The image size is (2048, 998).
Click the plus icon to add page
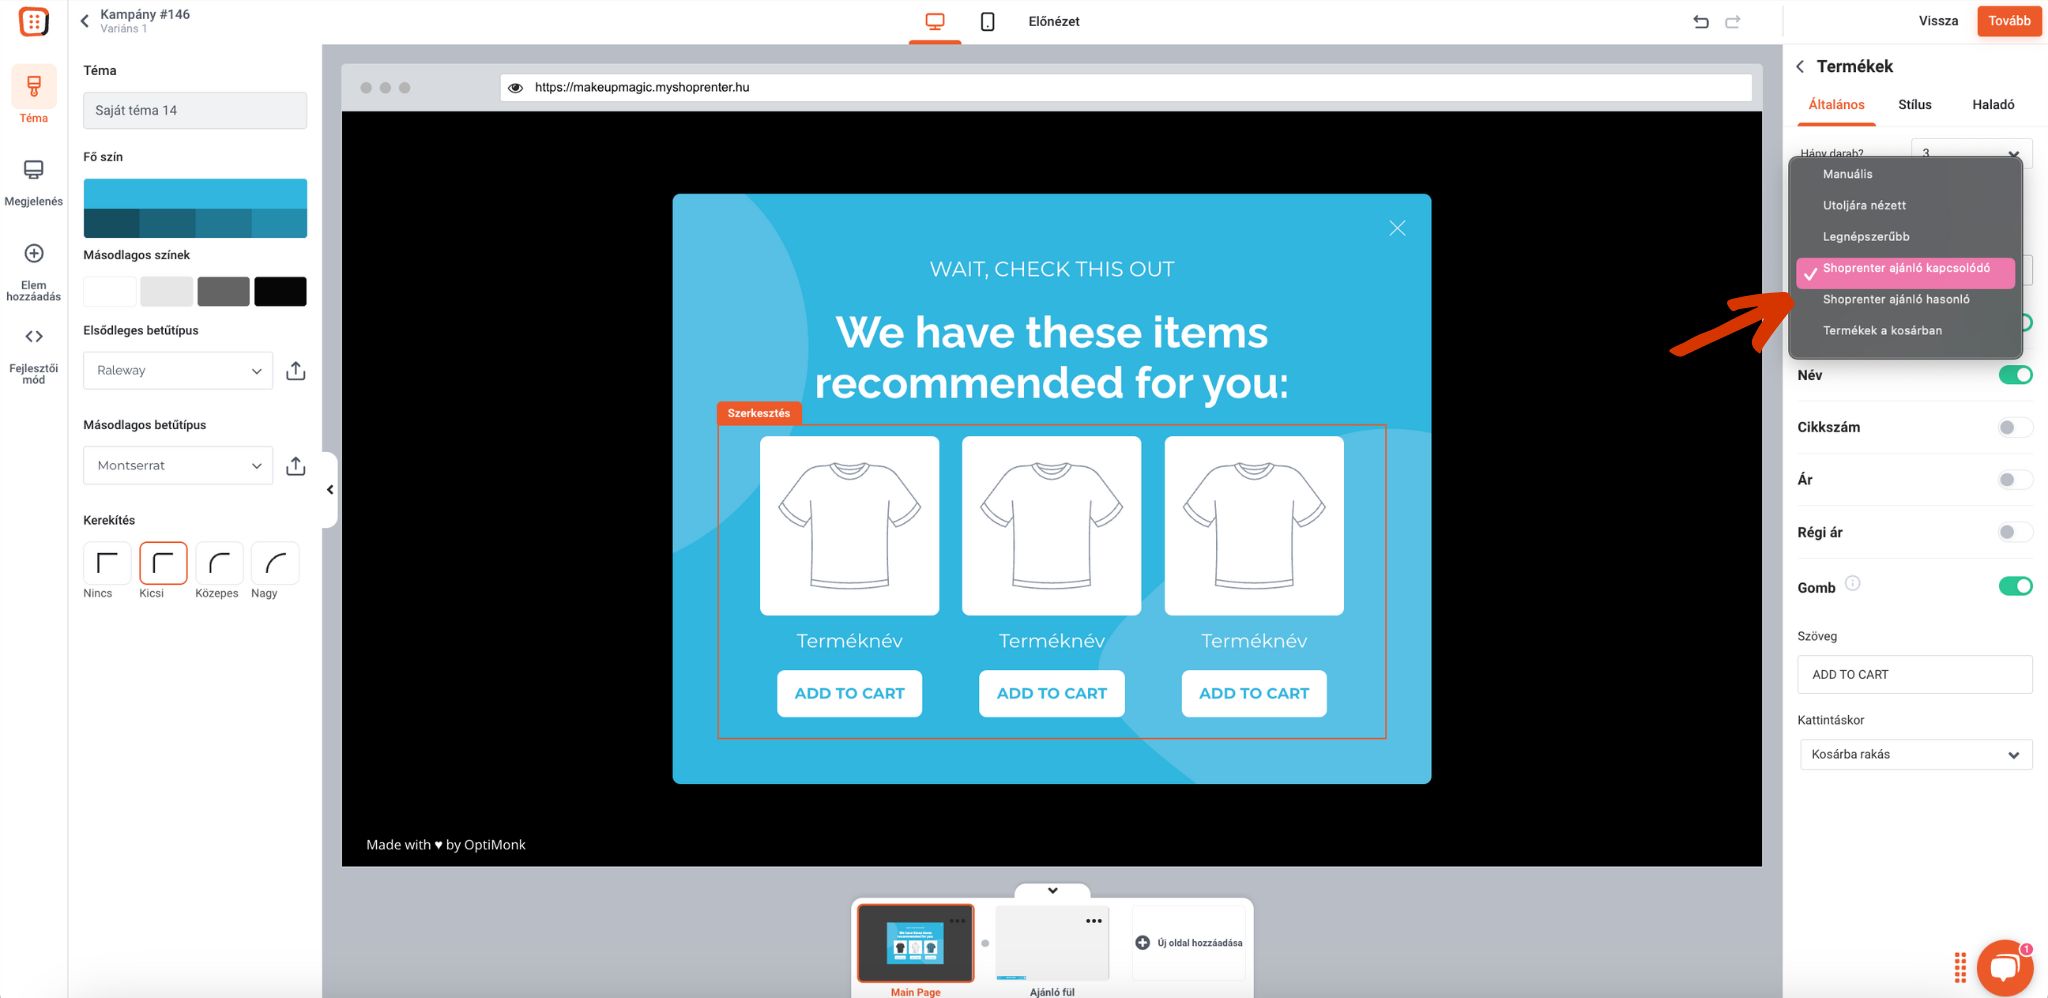pyautogui.click(x=1143, y=943)
